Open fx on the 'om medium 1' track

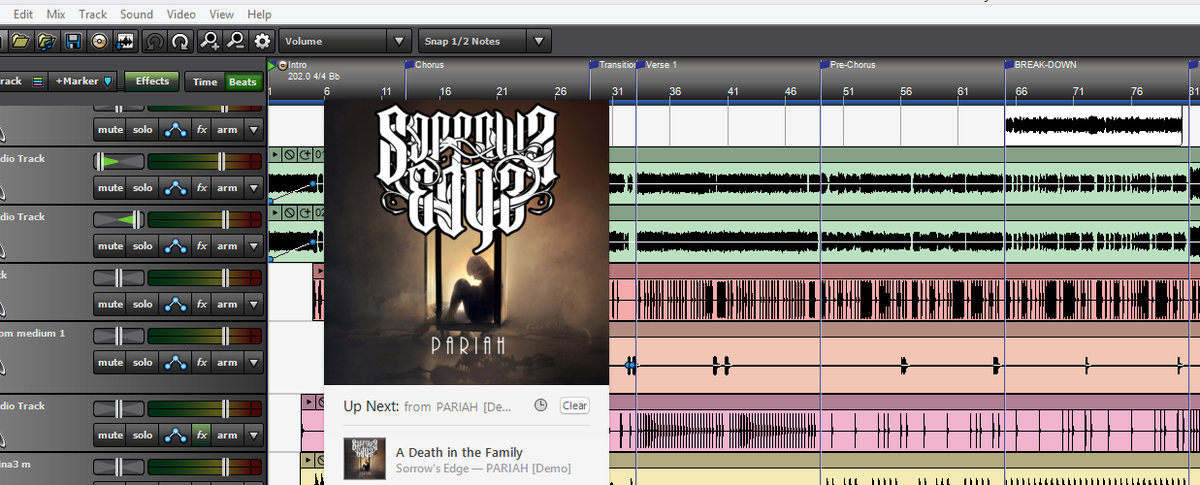click(201, 362)
